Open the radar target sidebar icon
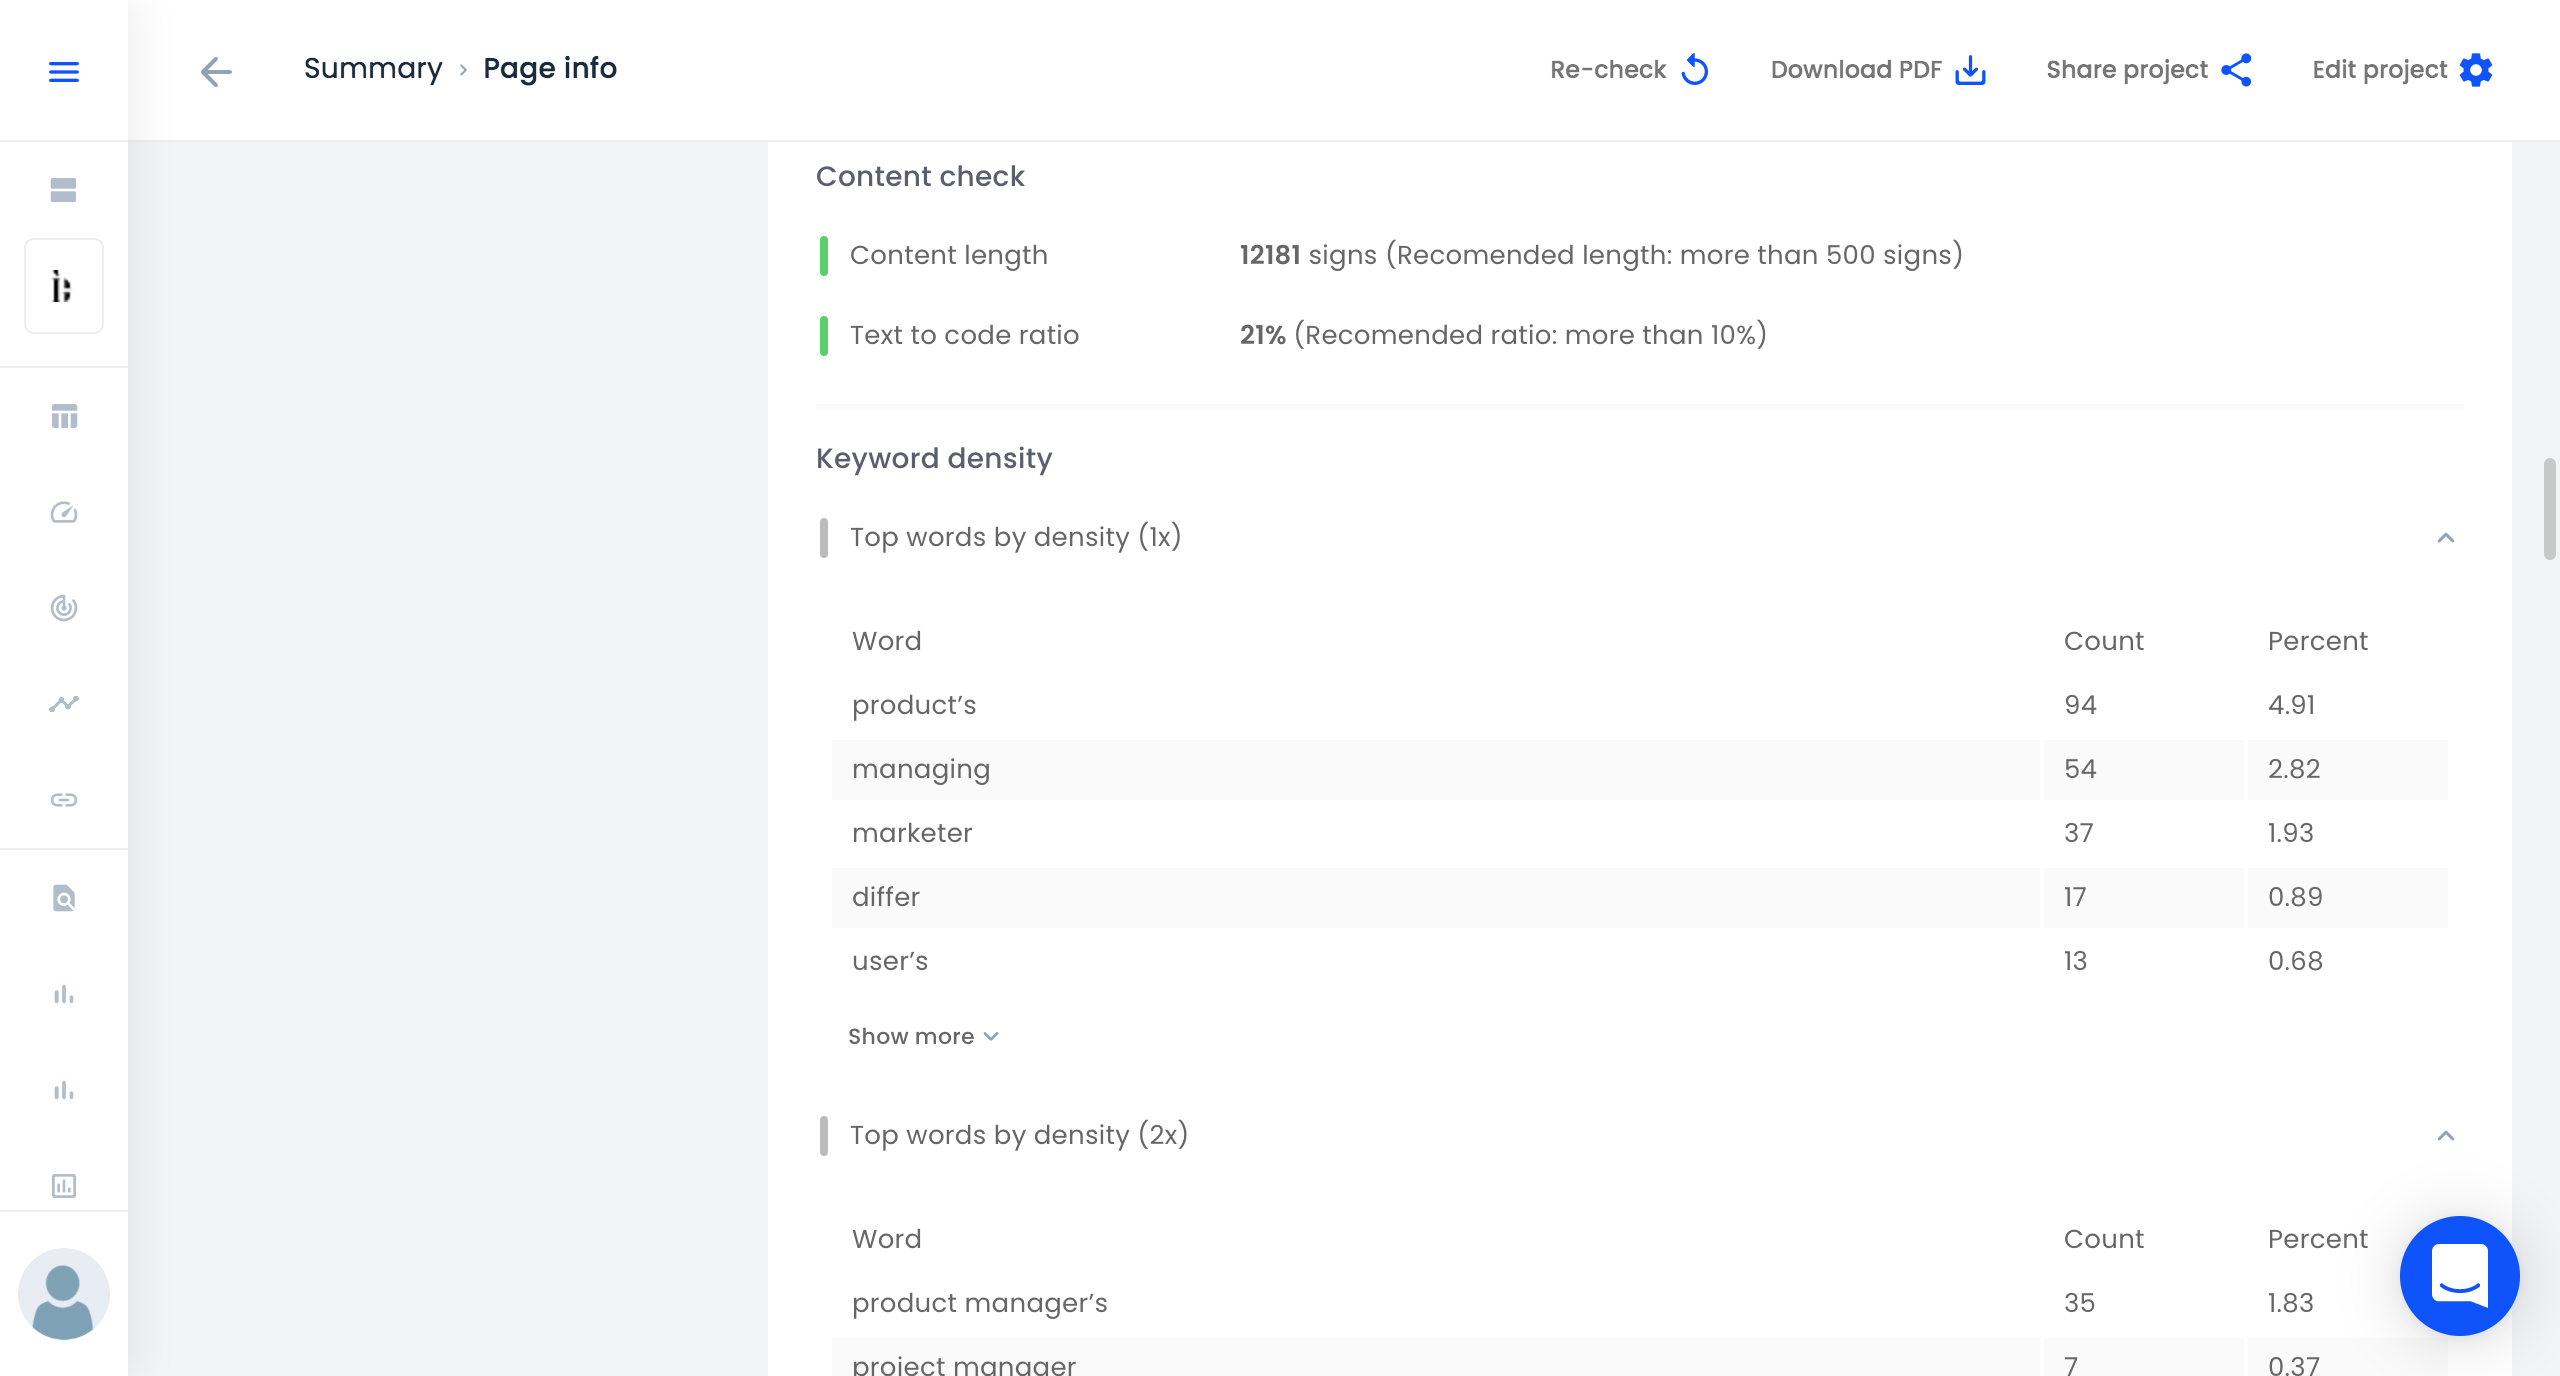 click(x=64, y=608)
